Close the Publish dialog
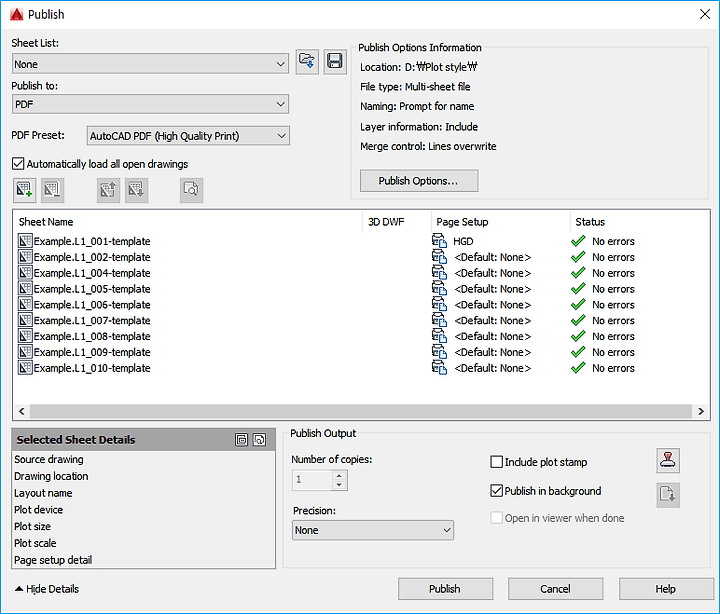 tap(705, 14)
